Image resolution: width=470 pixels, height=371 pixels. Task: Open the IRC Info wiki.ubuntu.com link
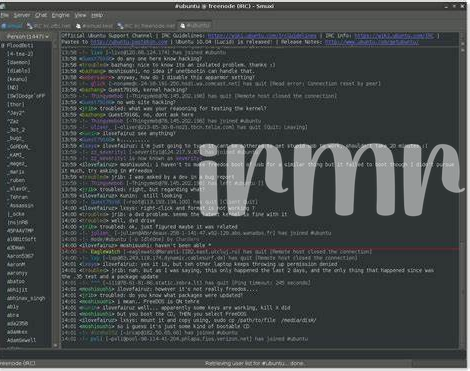pos(394,36)
